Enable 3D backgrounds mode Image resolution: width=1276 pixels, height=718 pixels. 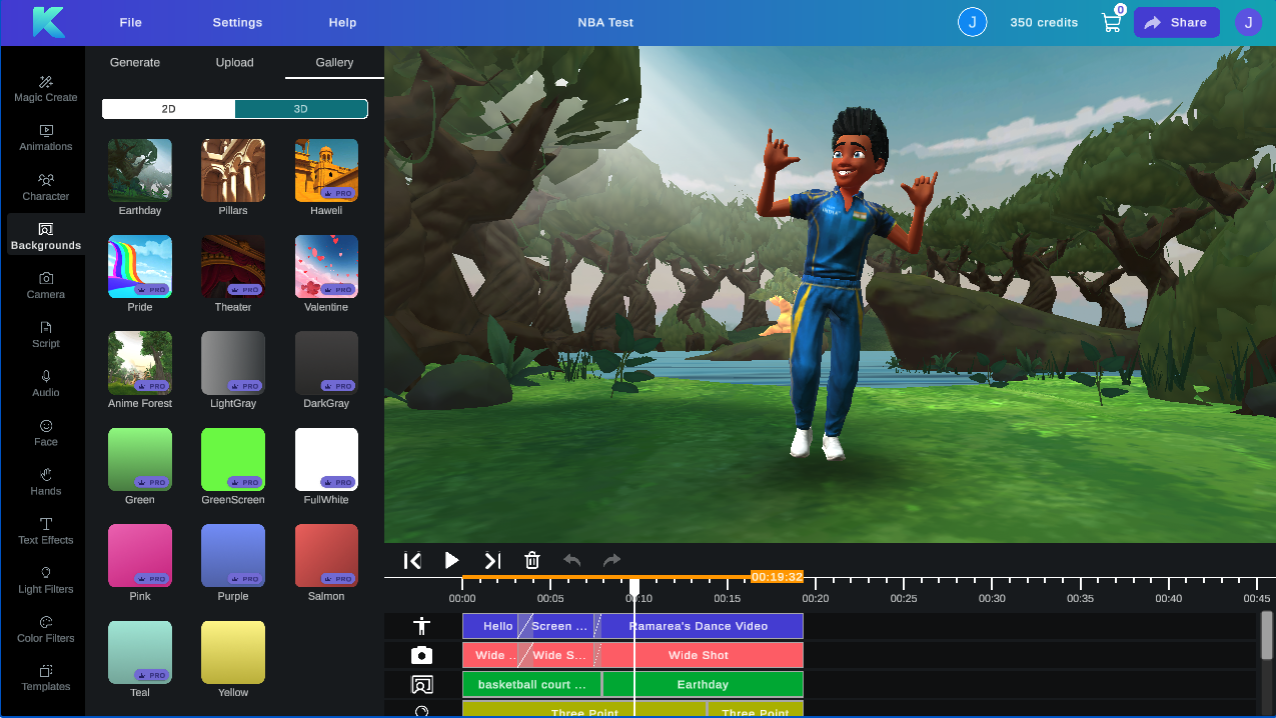click(x=300, y=108)
